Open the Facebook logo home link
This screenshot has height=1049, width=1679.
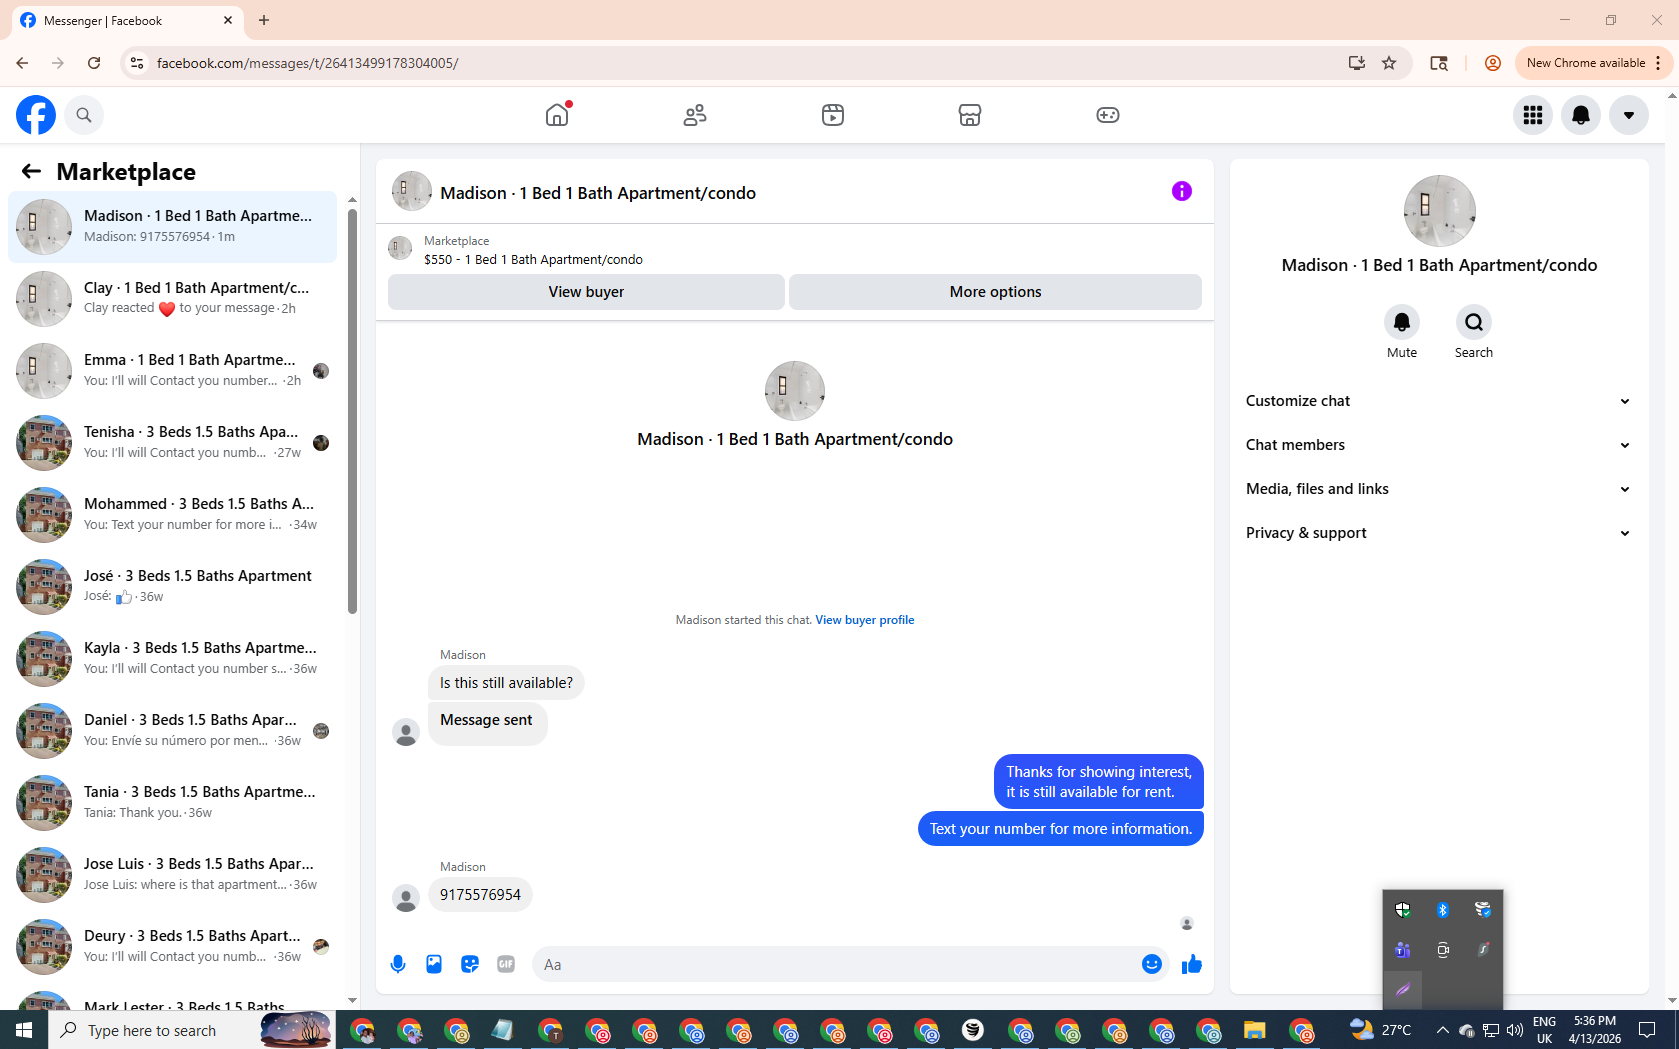click(x=36, y=115)
